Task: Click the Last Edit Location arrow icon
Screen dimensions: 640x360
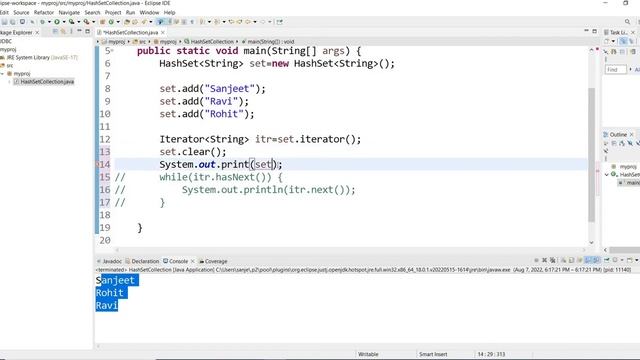Action: click(231, 22)
